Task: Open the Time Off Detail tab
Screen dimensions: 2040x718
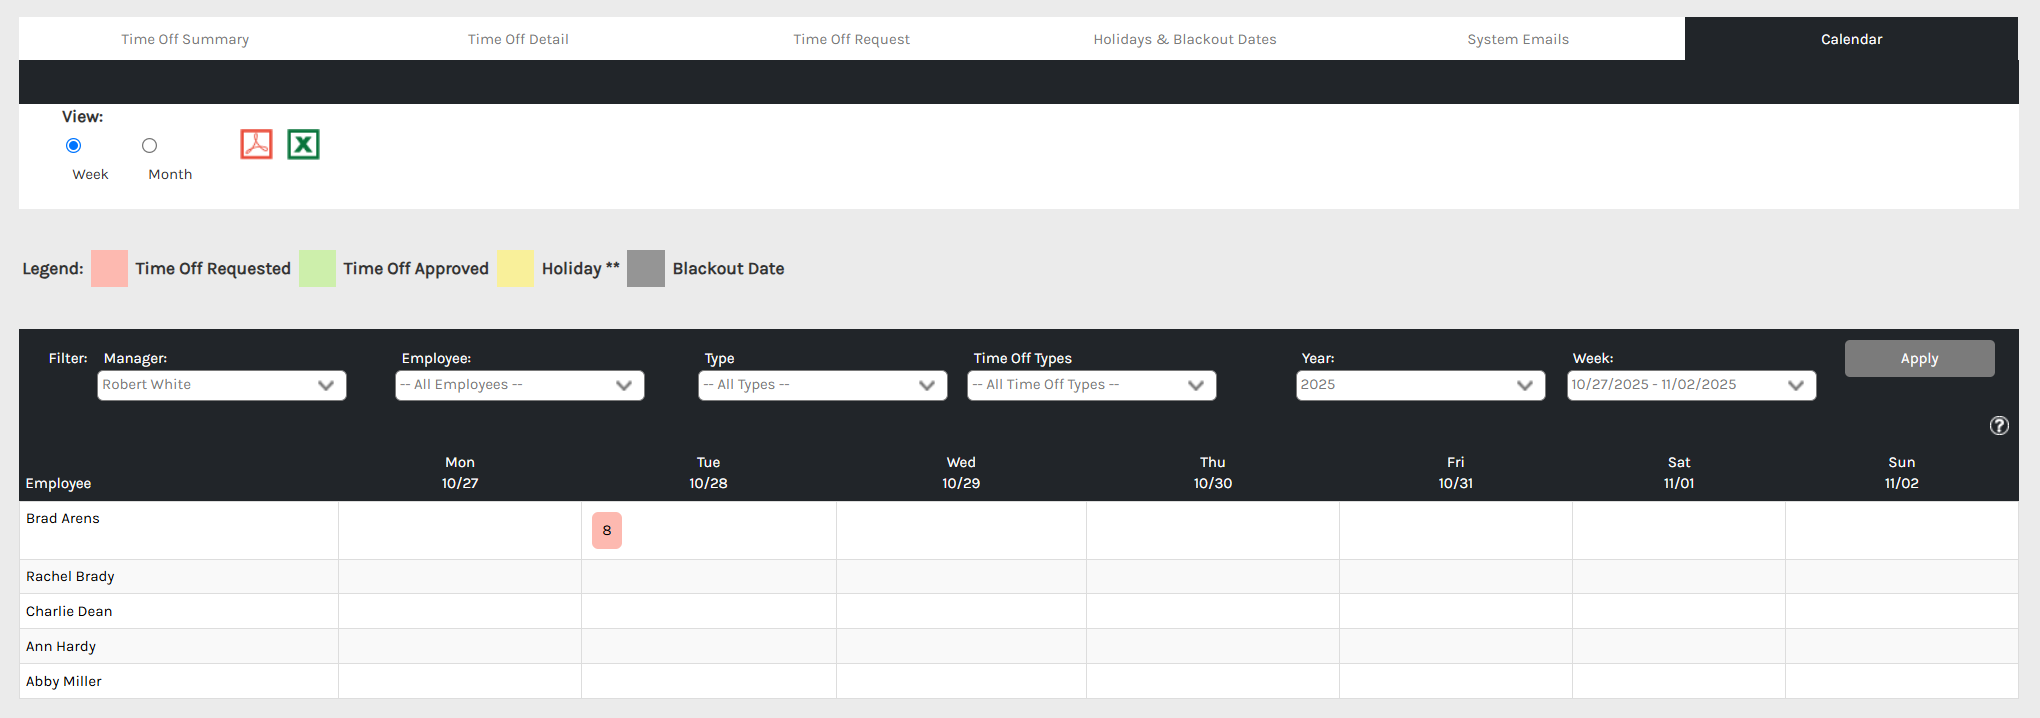Action: [x=518, y=39]
